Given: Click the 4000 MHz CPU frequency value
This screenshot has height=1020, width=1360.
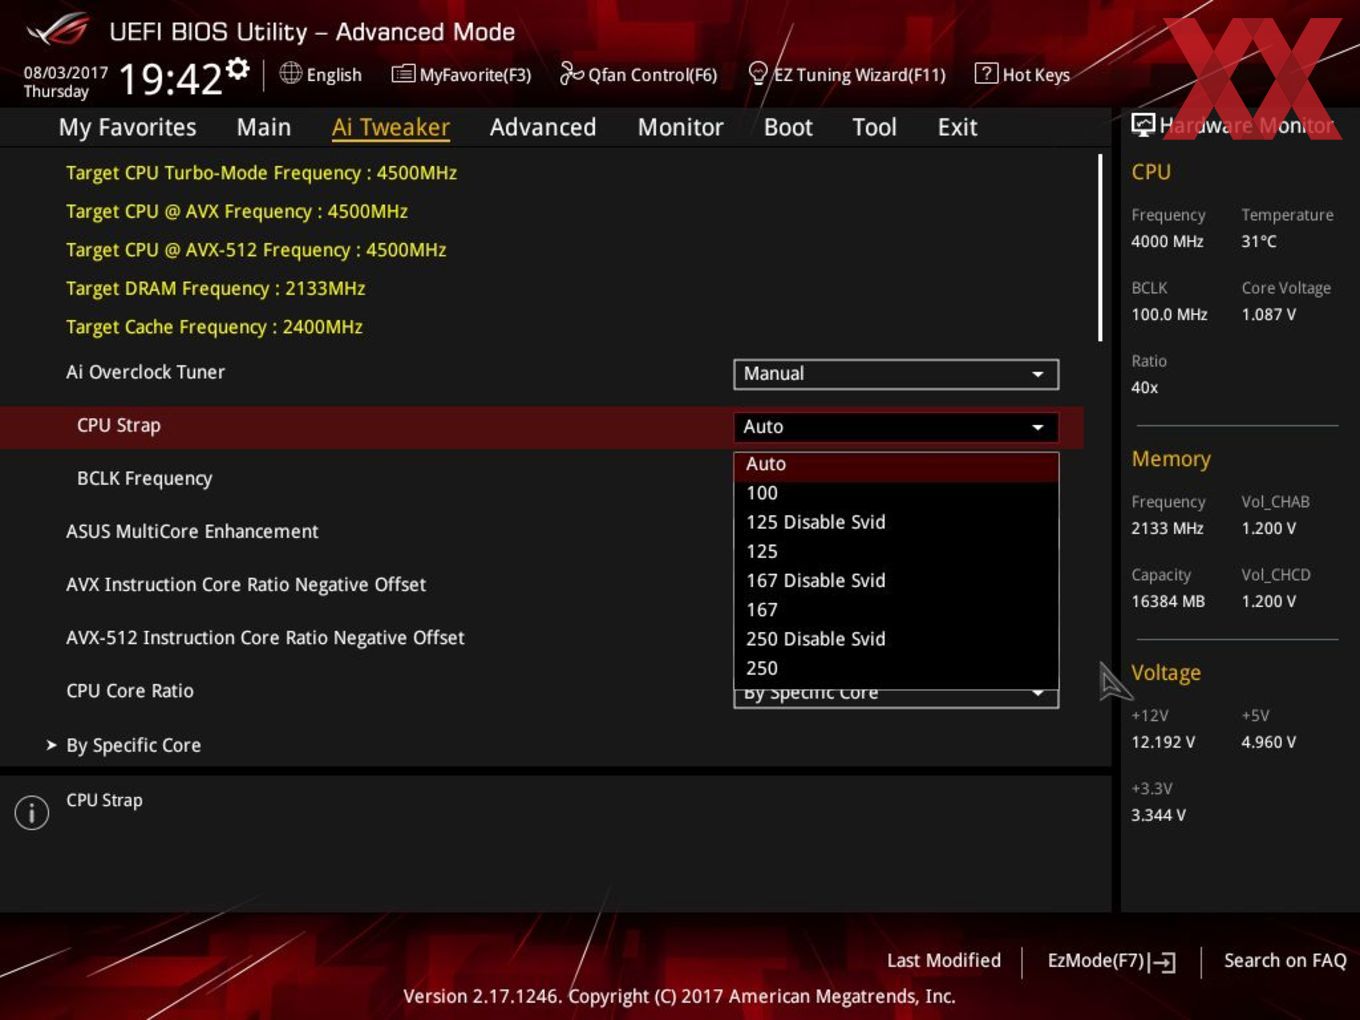Looking at the screenshot, I should (1167, 241).
